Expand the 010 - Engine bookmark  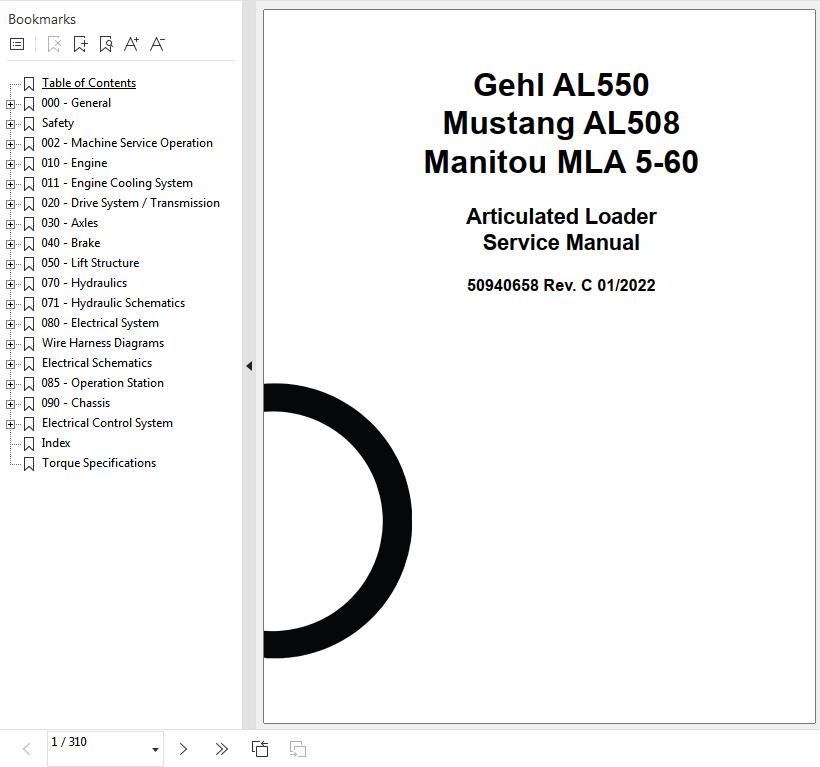tap(10, 164)
